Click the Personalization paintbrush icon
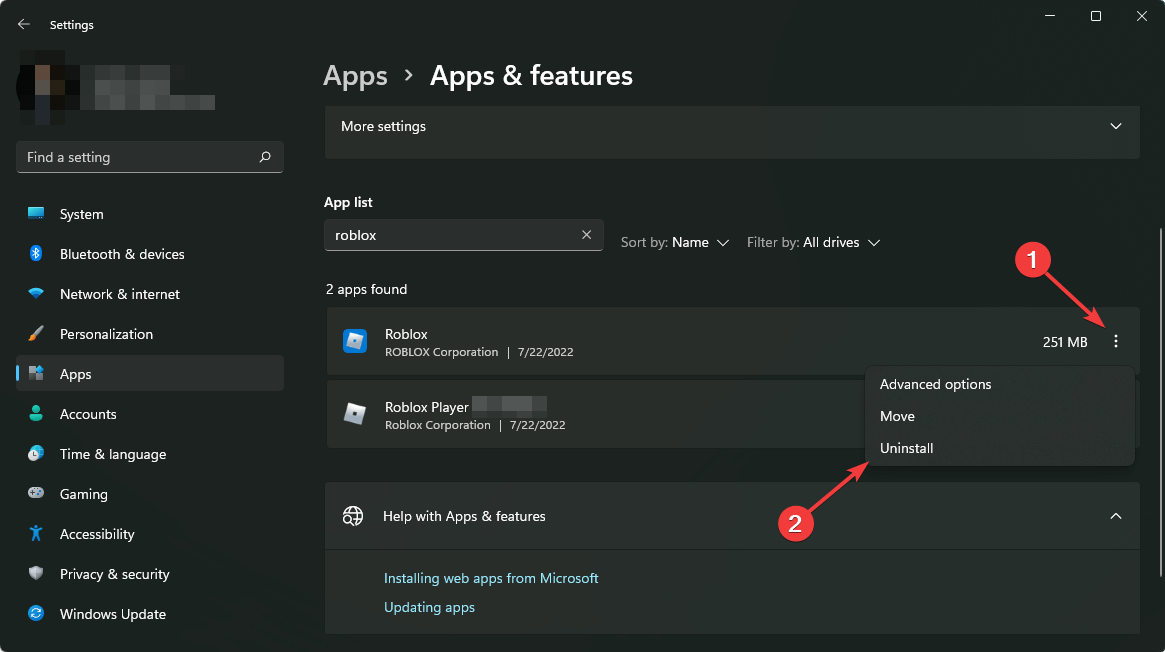This screenshot has width=1165, height=652. [x=36, y=333]
